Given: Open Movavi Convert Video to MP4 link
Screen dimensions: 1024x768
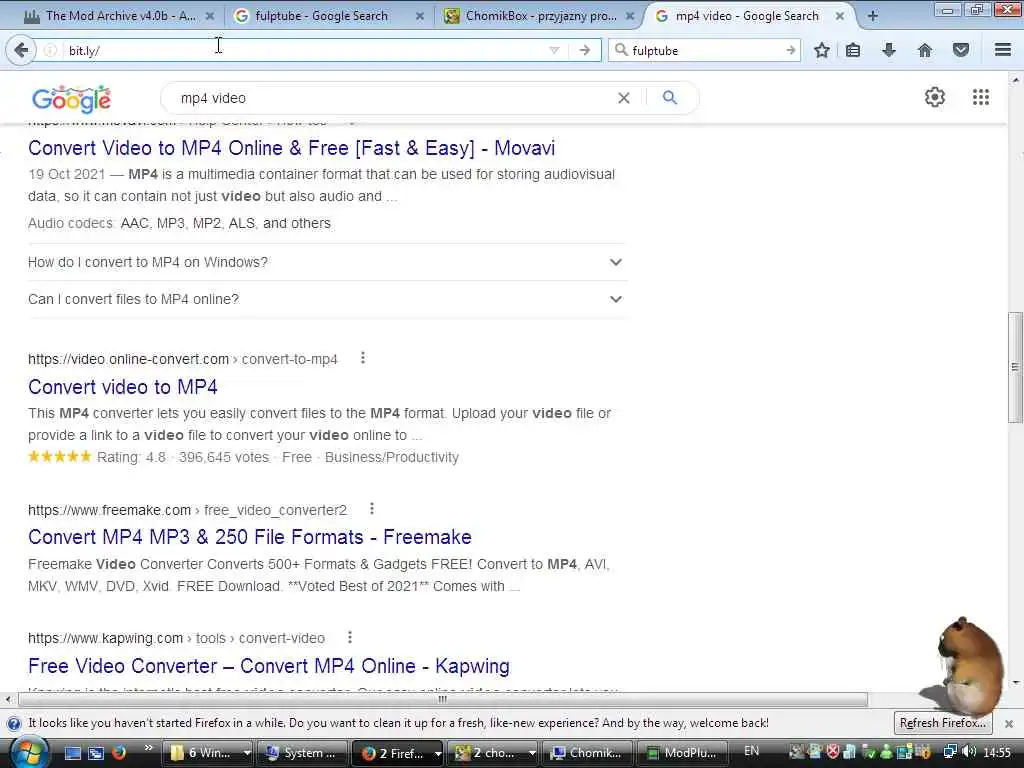Looking at the screenshot, I should click(x=291, y=148).
